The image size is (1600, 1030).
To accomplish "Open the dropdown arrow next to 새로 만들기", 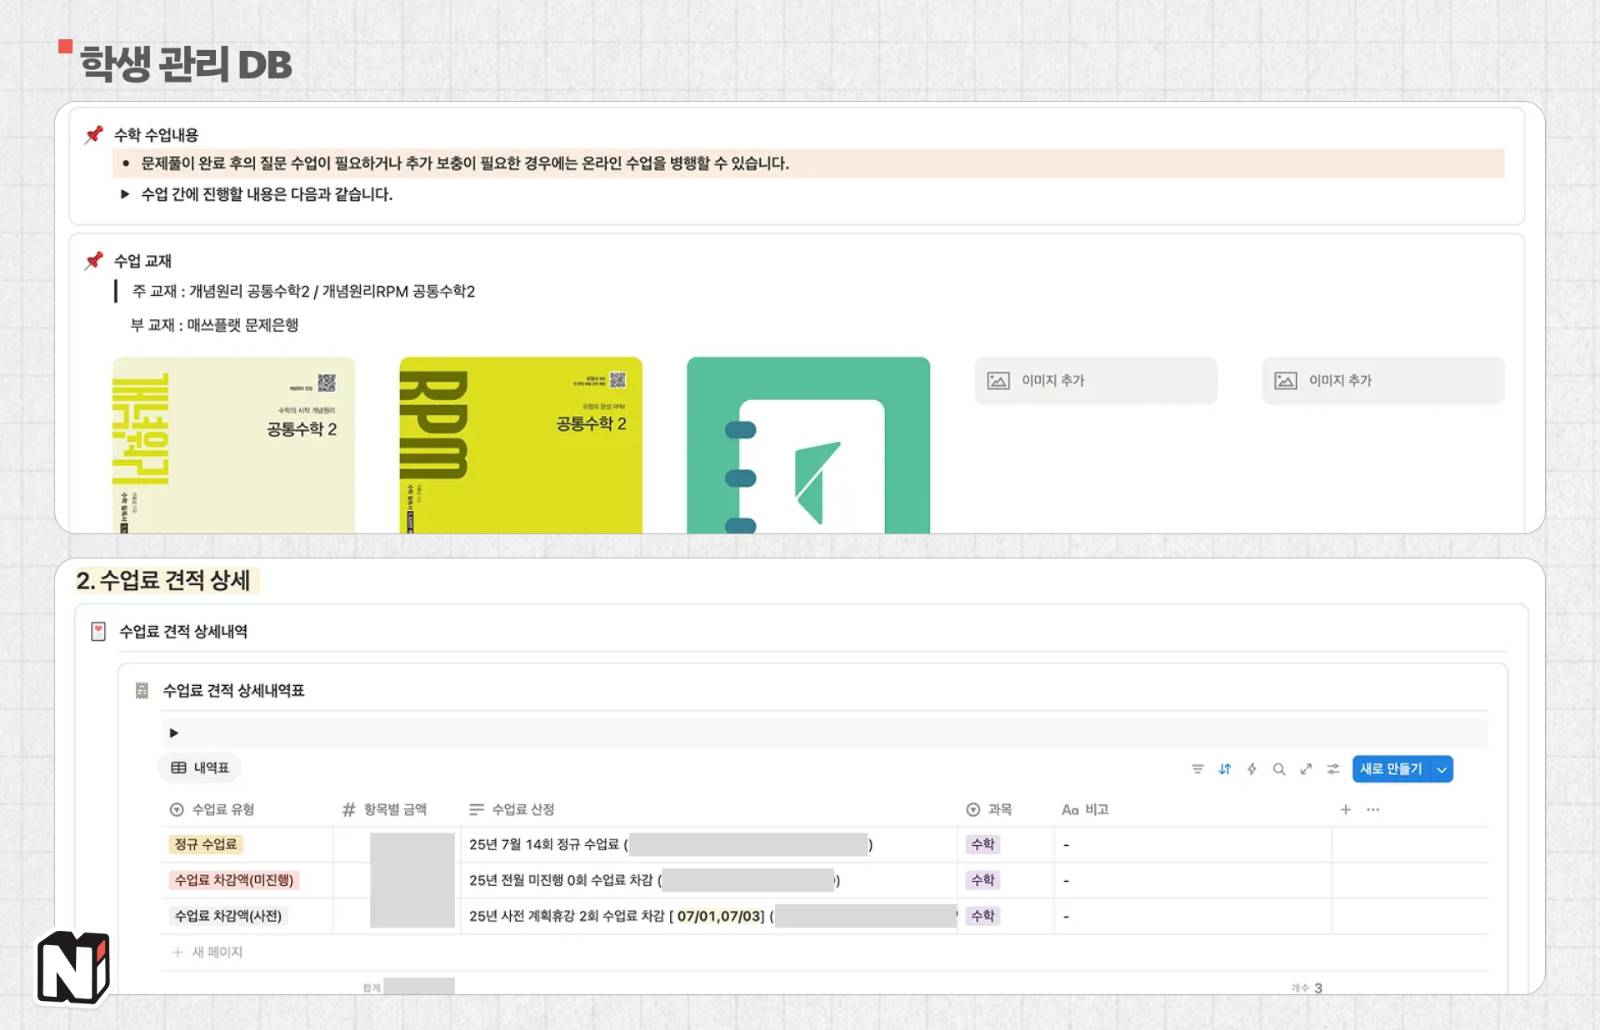I will (1441, 769).
